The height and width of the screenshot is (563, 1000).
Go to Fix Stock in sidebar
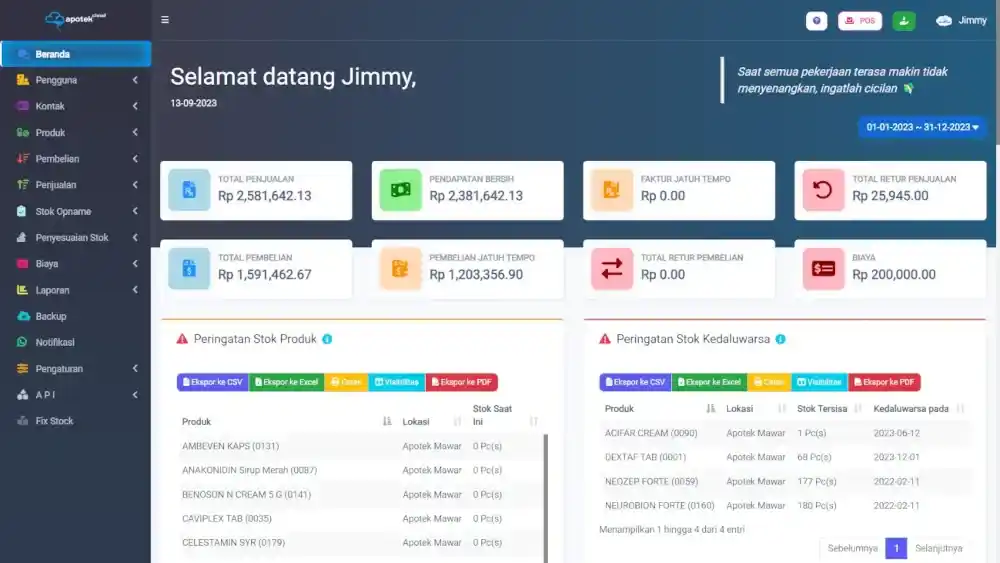(x=54, y=421)
